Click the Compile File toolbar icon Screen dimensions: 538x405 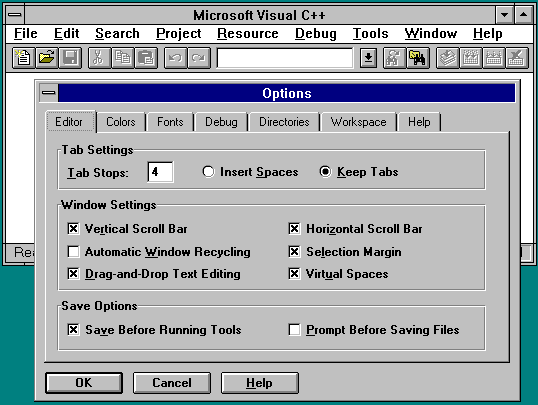pos(447,58)
